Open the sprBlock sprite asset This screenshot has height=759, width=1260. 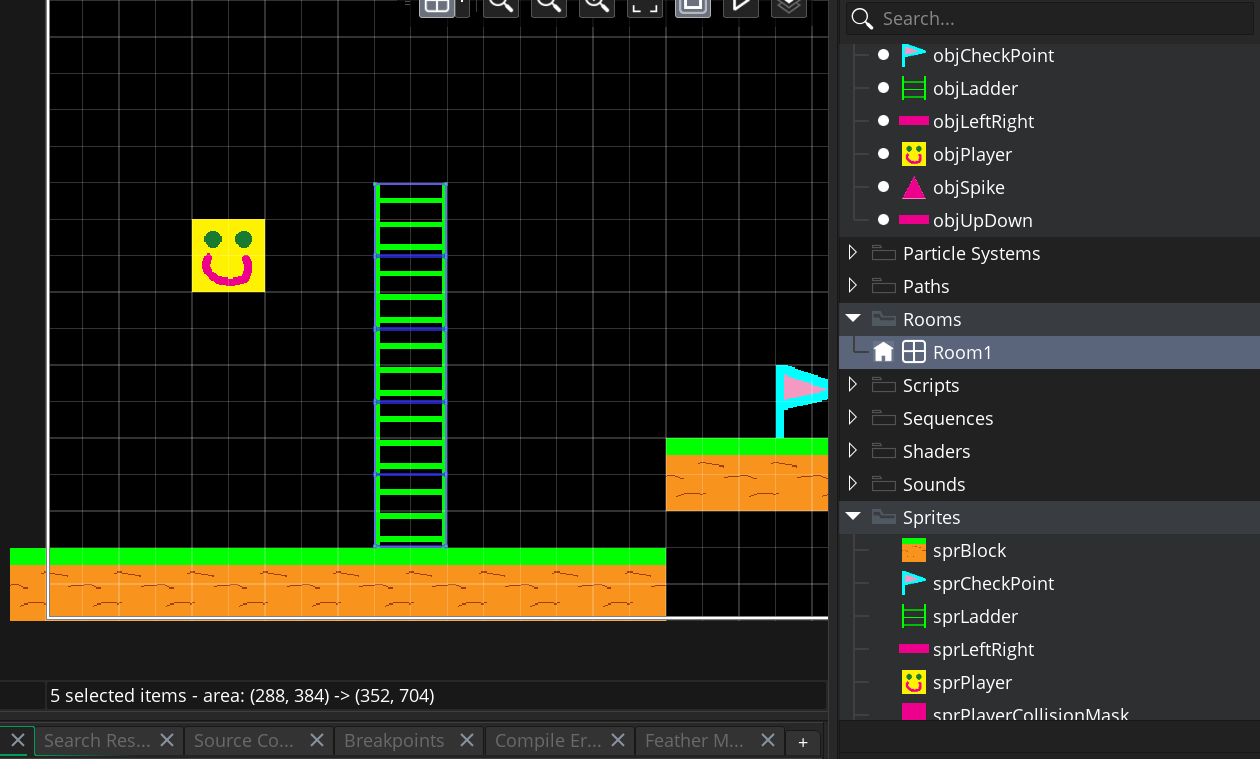pos(968,551)
